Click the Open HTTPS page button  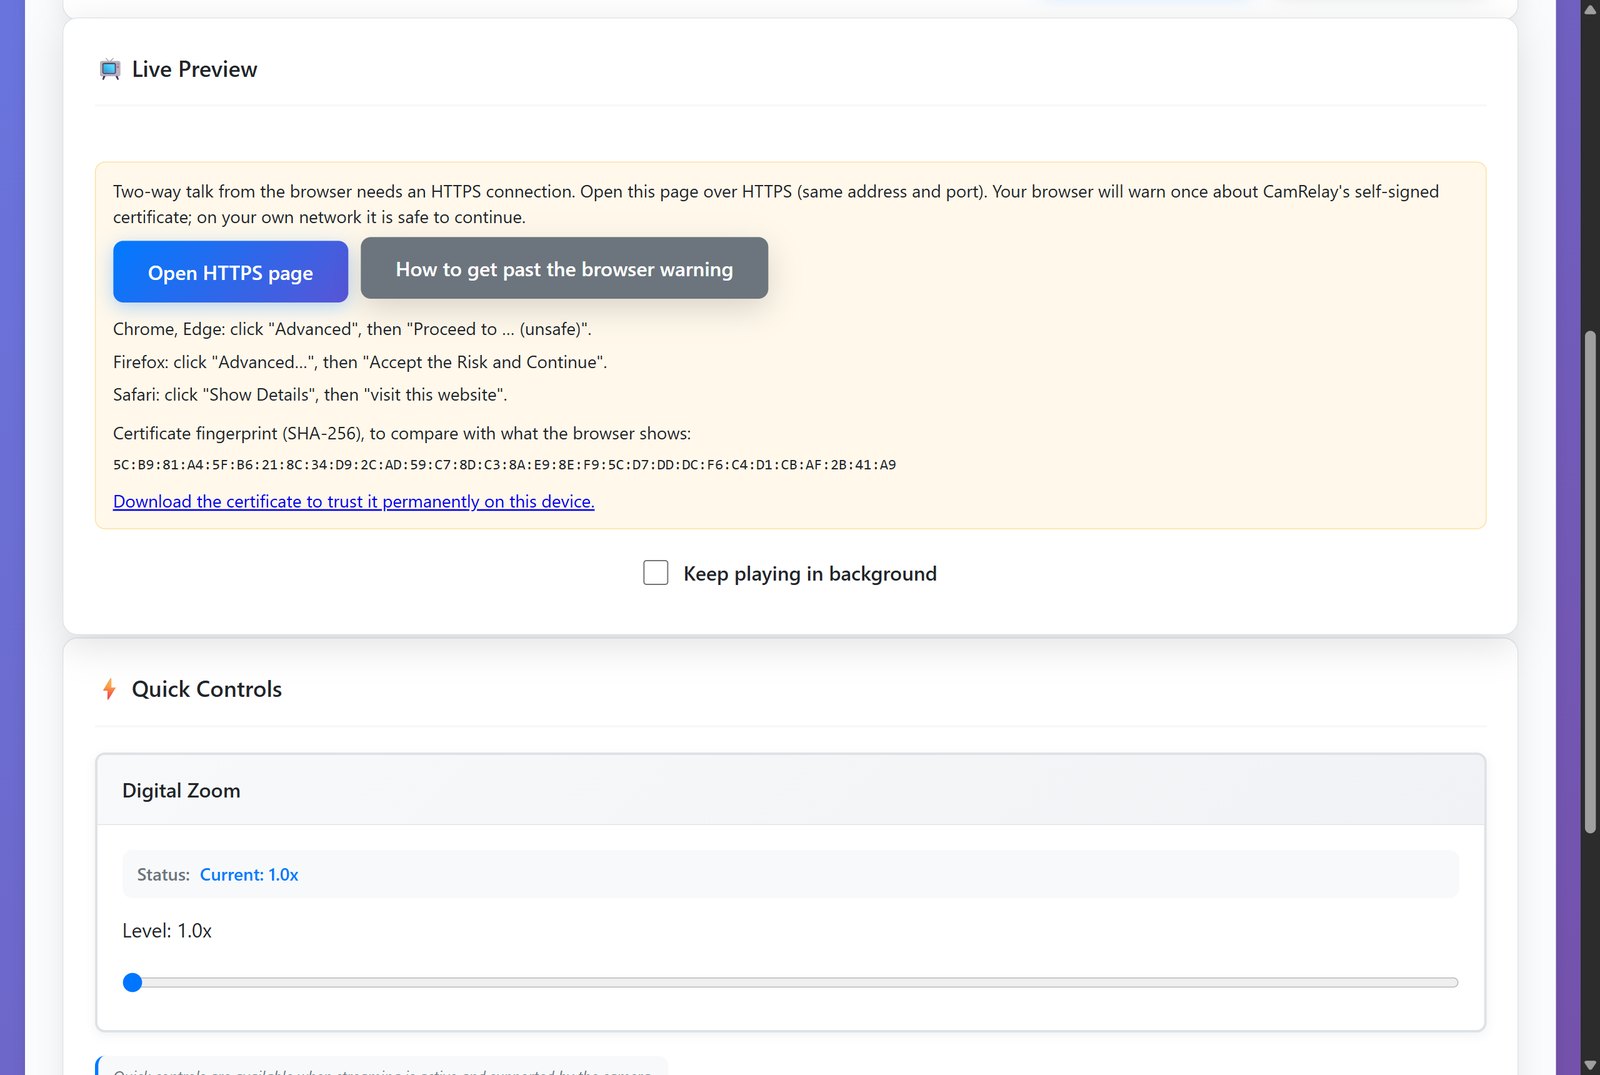pyautogui.click(x=230, y=272)
